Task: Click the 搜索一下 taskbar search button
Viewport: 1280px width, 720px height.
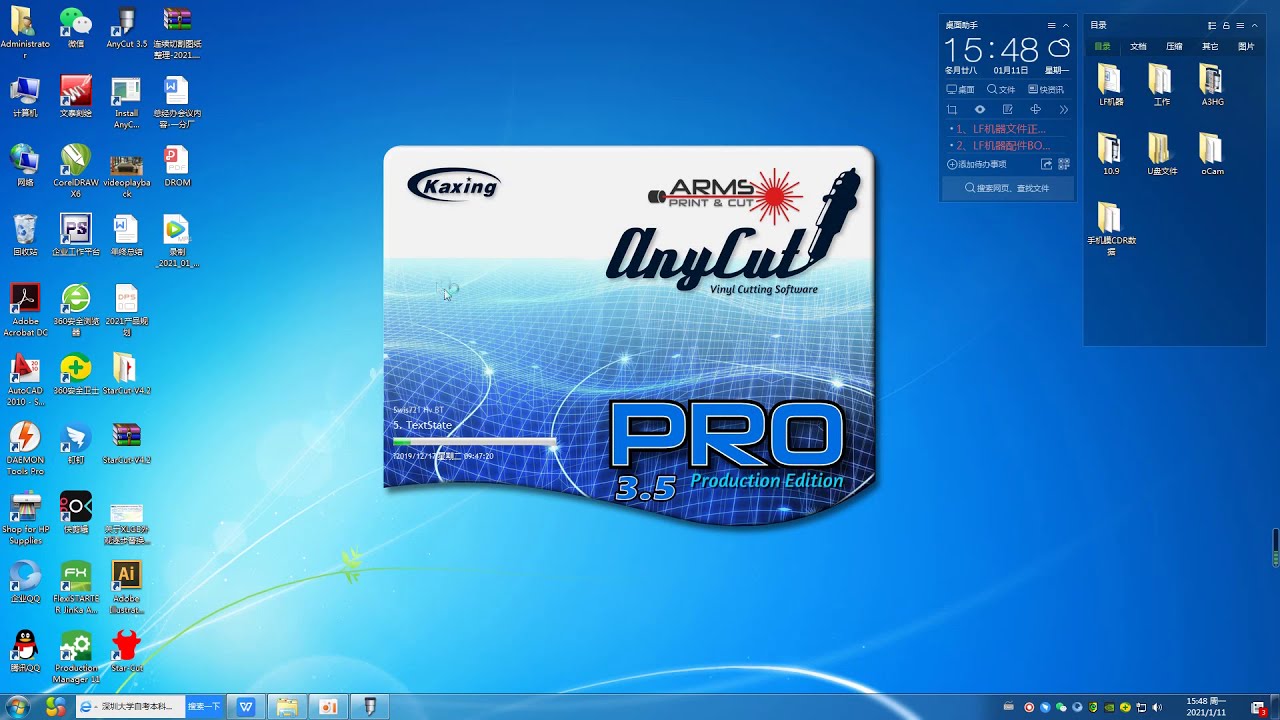Action: click(204, 707)
